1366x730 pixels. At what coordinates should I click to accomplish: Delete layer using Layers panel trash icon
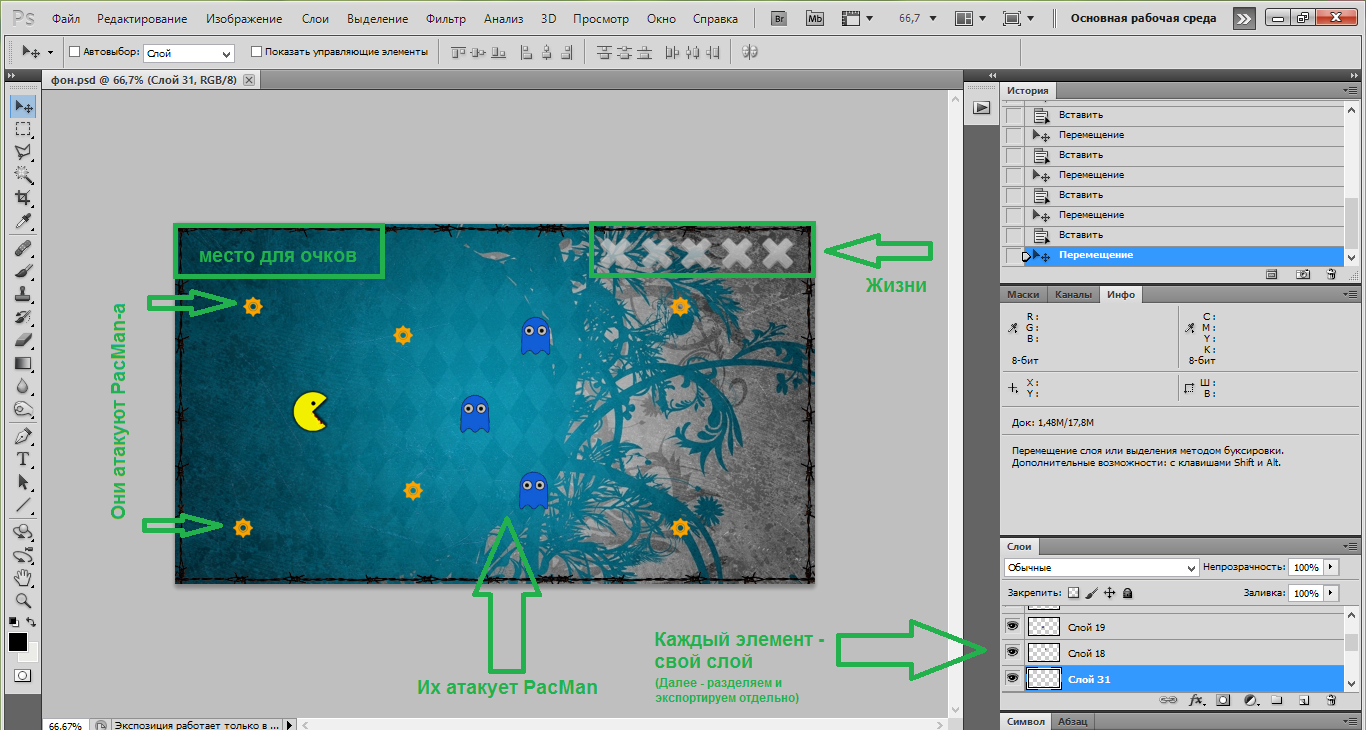point(1330,700)
